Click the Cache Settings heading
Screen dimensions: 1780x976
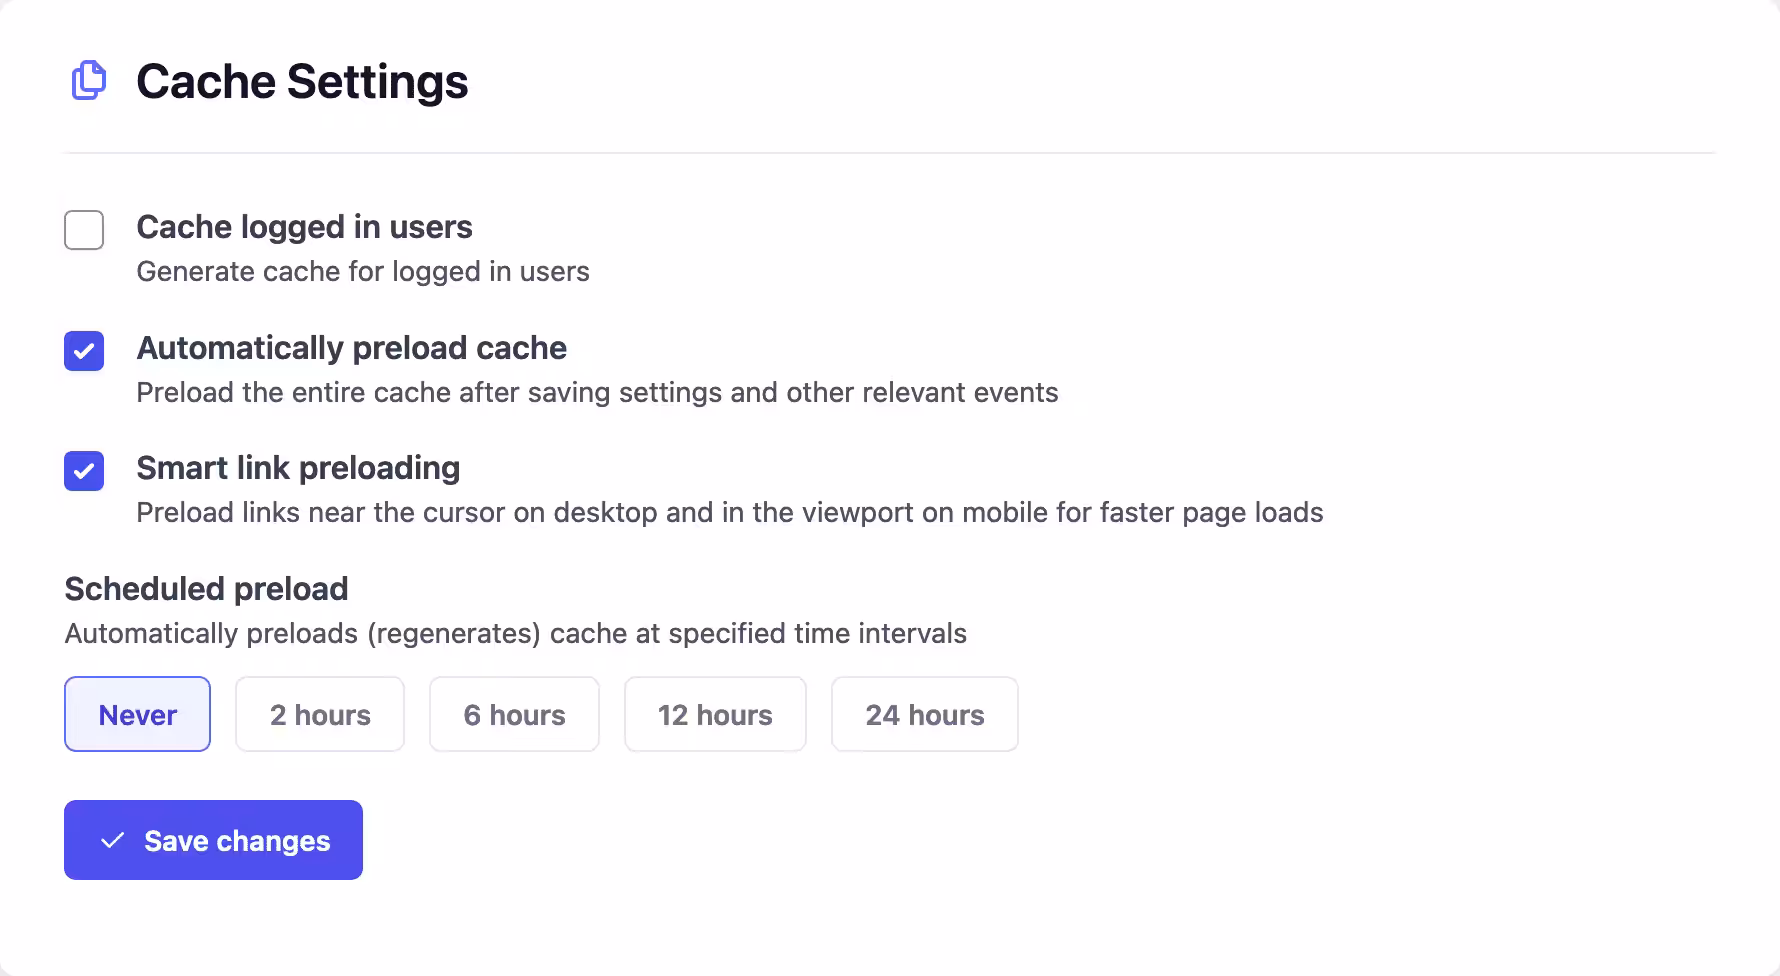coord(303,81)
